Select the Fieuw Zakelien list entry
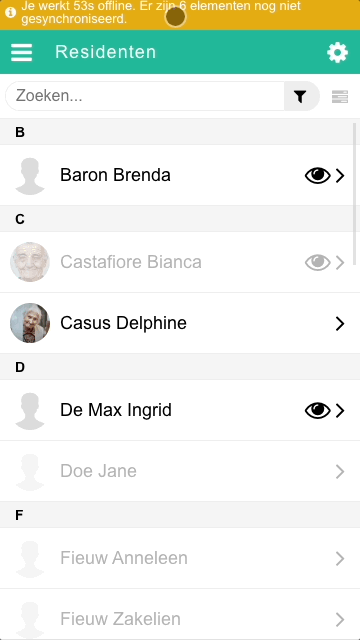 point(180,619)
